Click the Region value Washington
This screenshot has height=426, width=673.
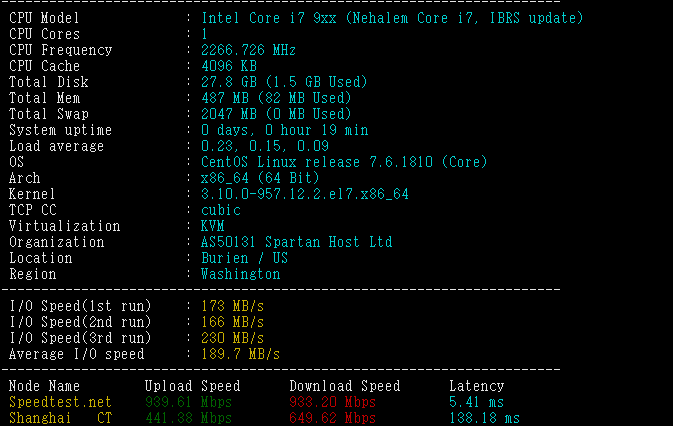coord(240,274)
